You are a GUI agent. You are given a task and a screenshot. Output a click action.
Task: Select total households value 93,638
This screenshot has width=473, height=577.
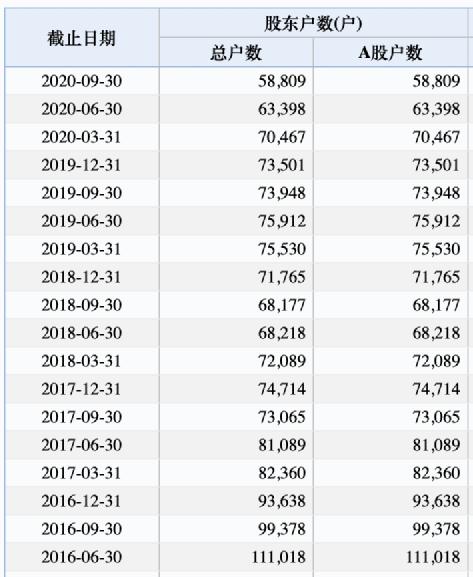[x=282, y=501]
